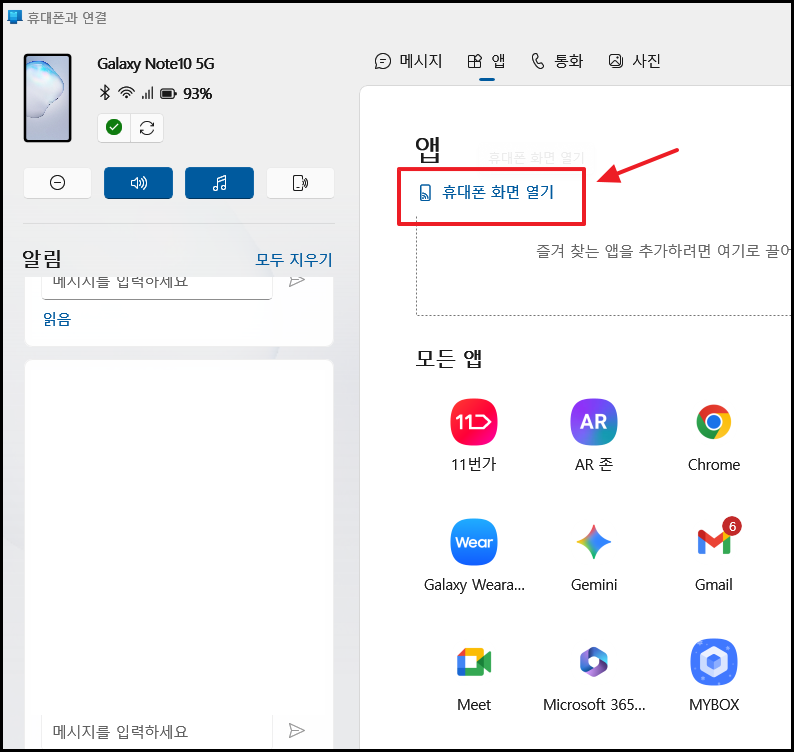794x752 pixels.
Task: Click the Bluetooth status icon
Action: [105, 93]
